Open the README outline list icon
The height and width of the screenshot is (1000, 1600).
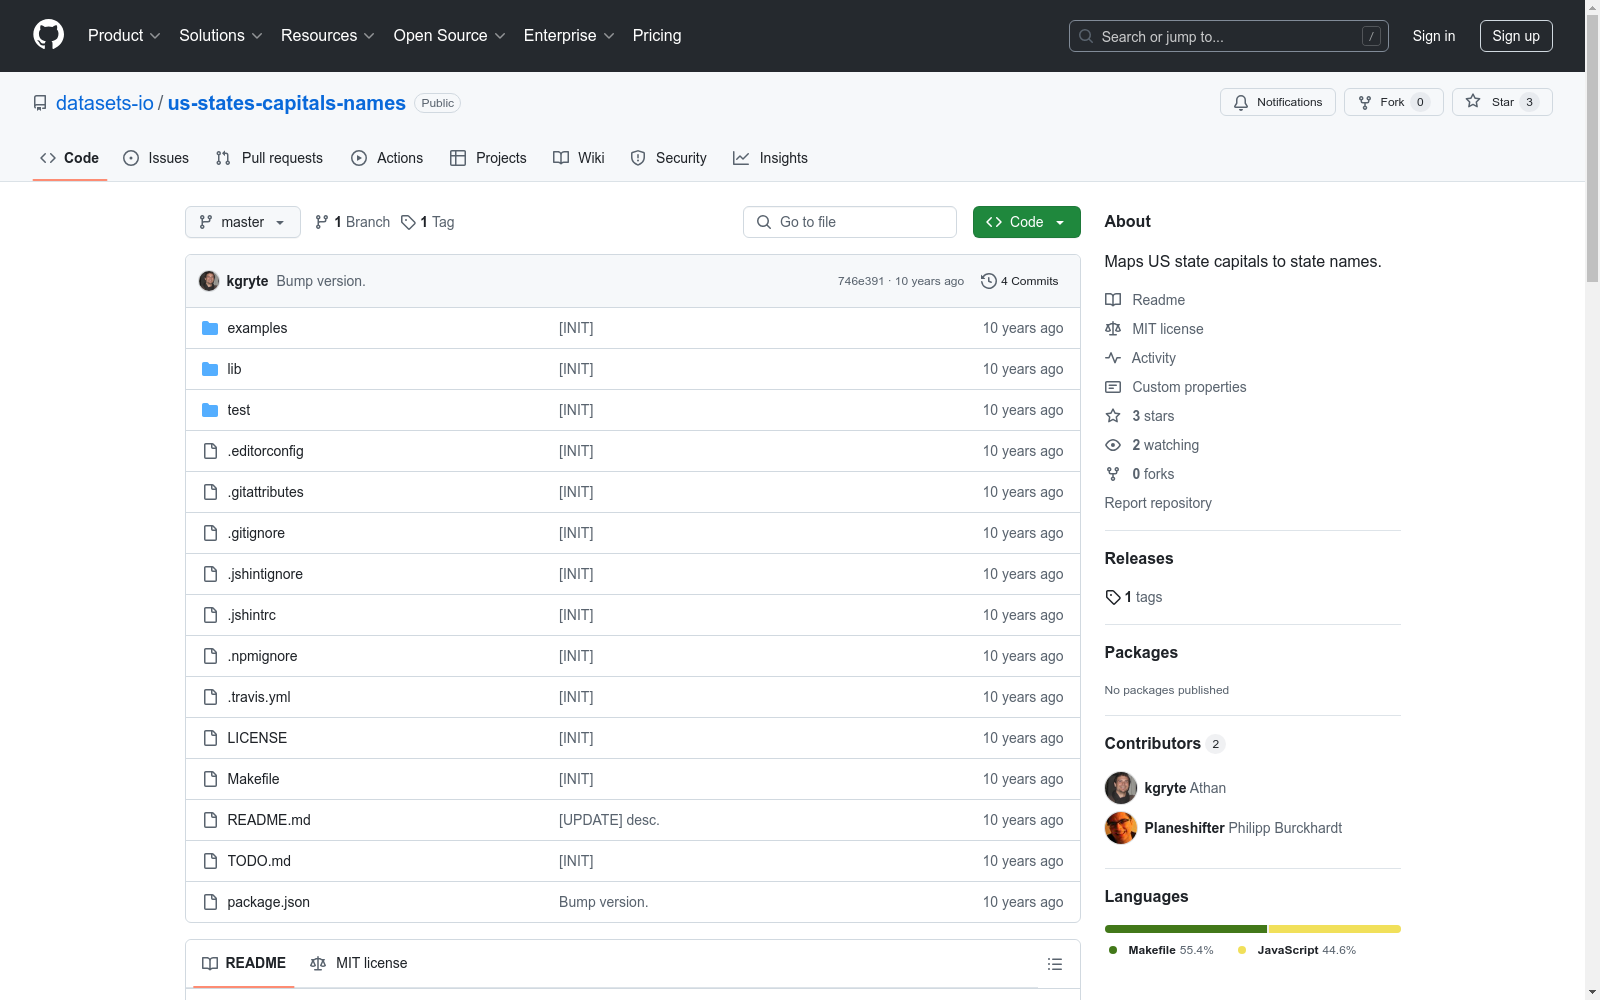tap(1054, 964)
